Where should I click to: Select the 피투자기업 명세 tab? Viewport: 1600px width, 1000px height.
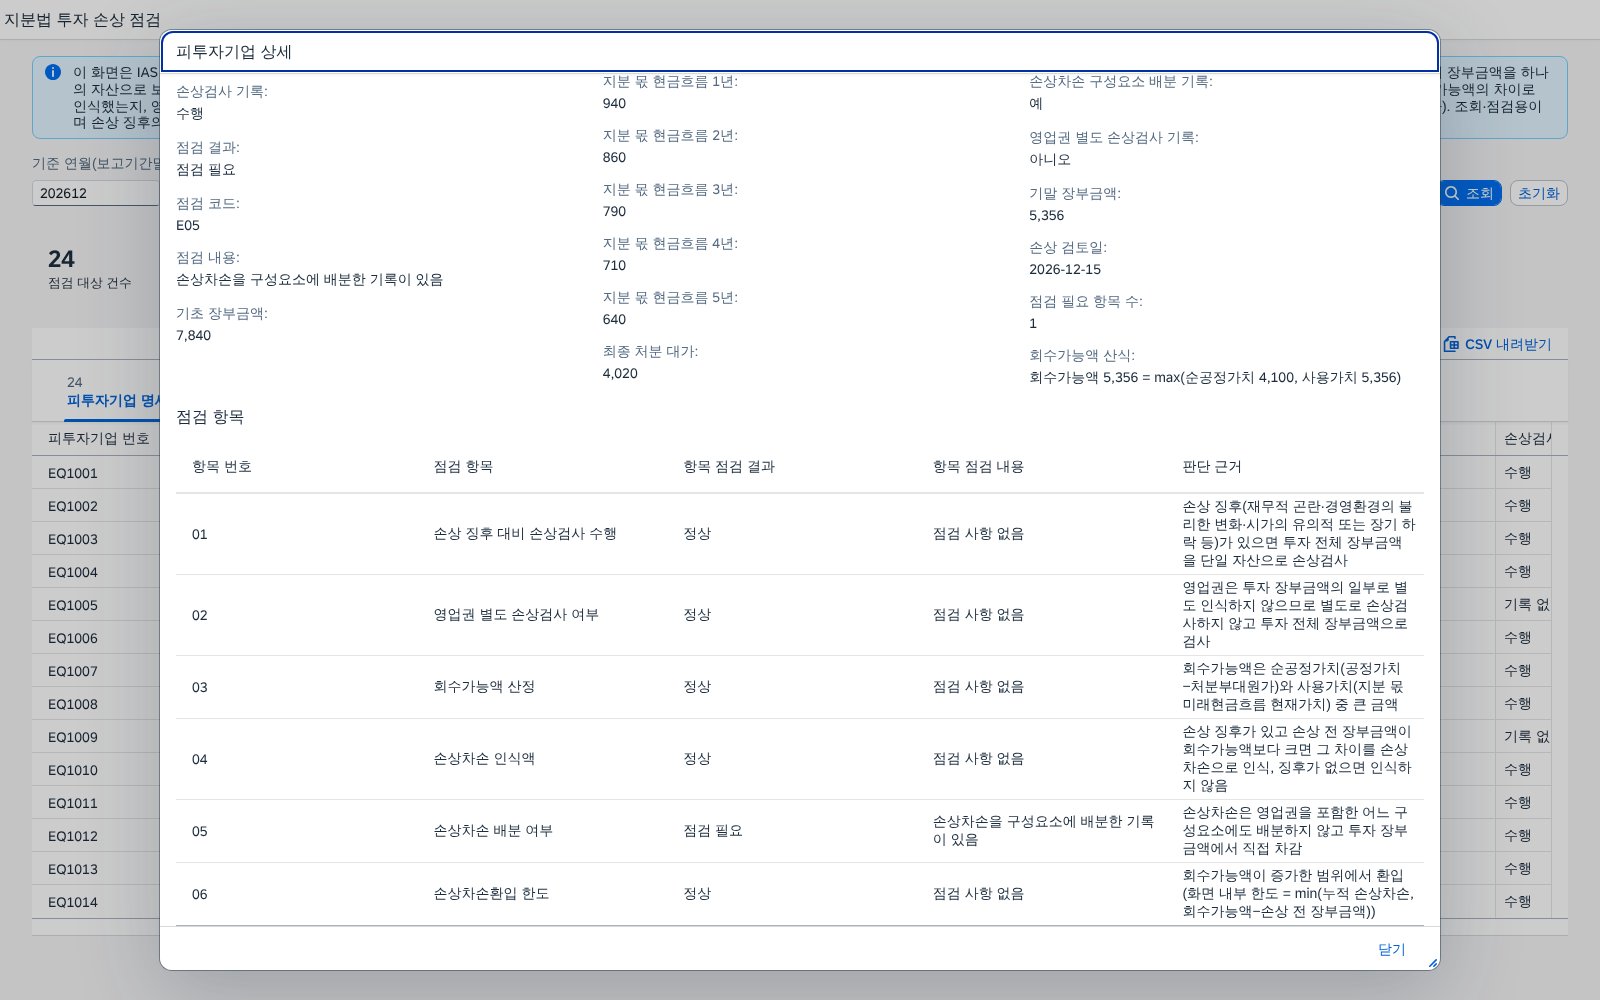(112, 392)
